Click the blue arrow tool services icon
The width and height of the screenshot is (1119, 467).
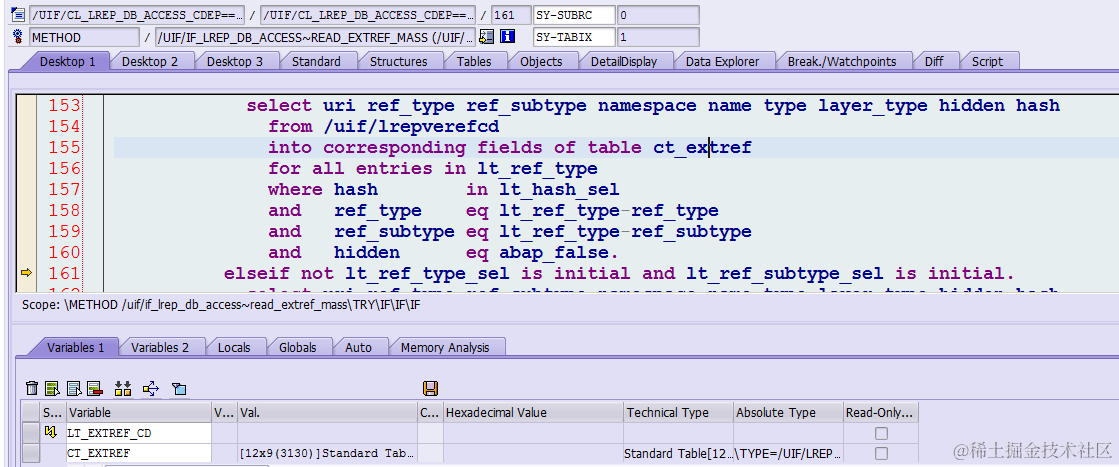(151, 388)
